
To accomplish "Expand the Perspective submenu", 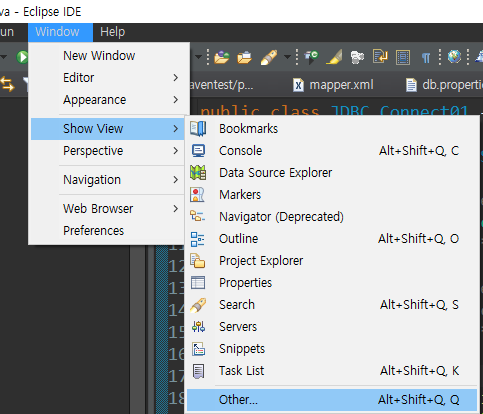I will click(107, 151).
